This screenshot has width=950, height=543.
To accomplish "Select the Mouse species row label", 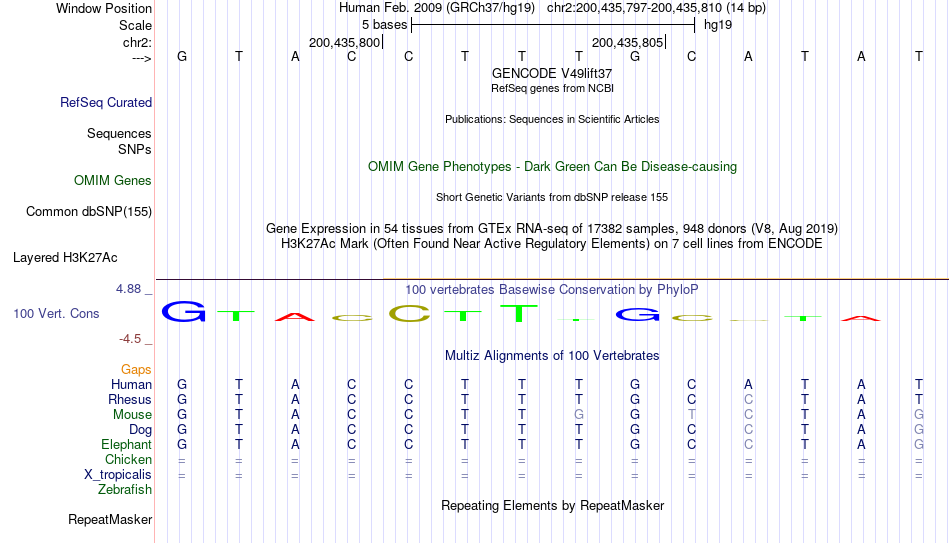I will (132, 415).
